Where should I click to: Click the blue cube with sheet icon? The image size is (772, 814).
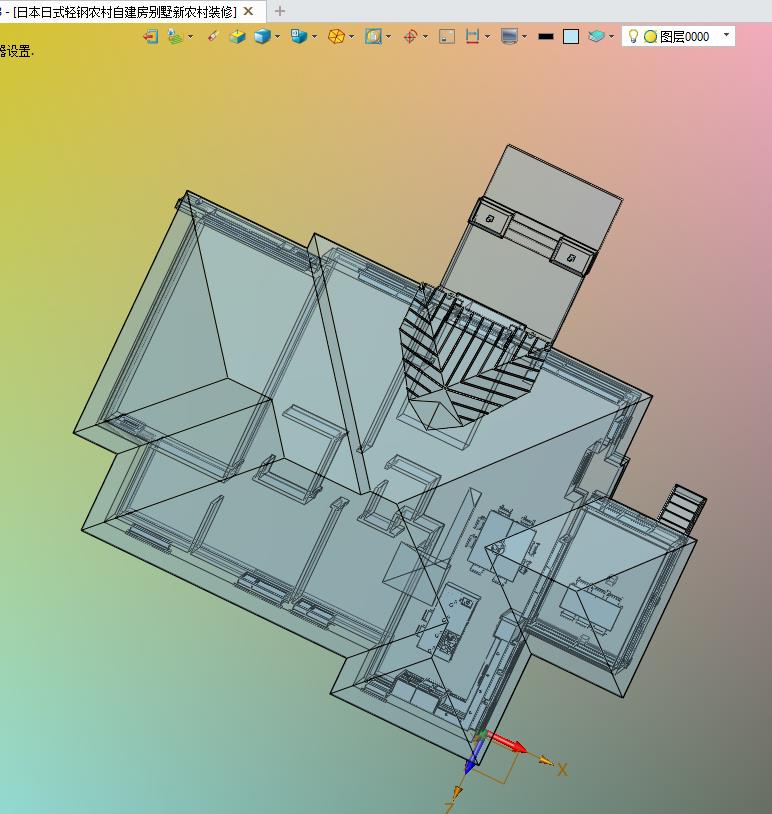299,36
